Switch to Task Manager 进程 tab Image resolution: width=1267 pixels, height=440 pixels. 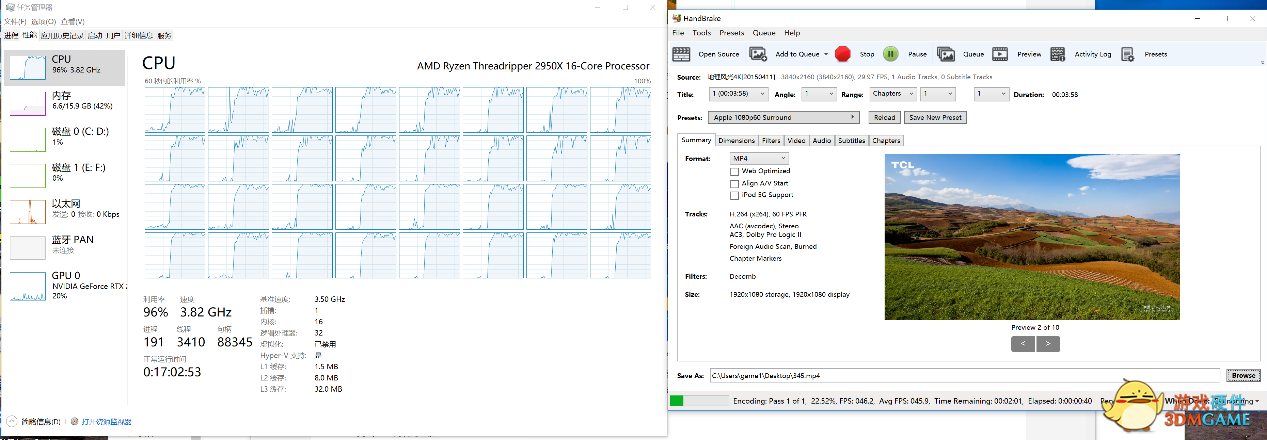click(x=12, y=35)
